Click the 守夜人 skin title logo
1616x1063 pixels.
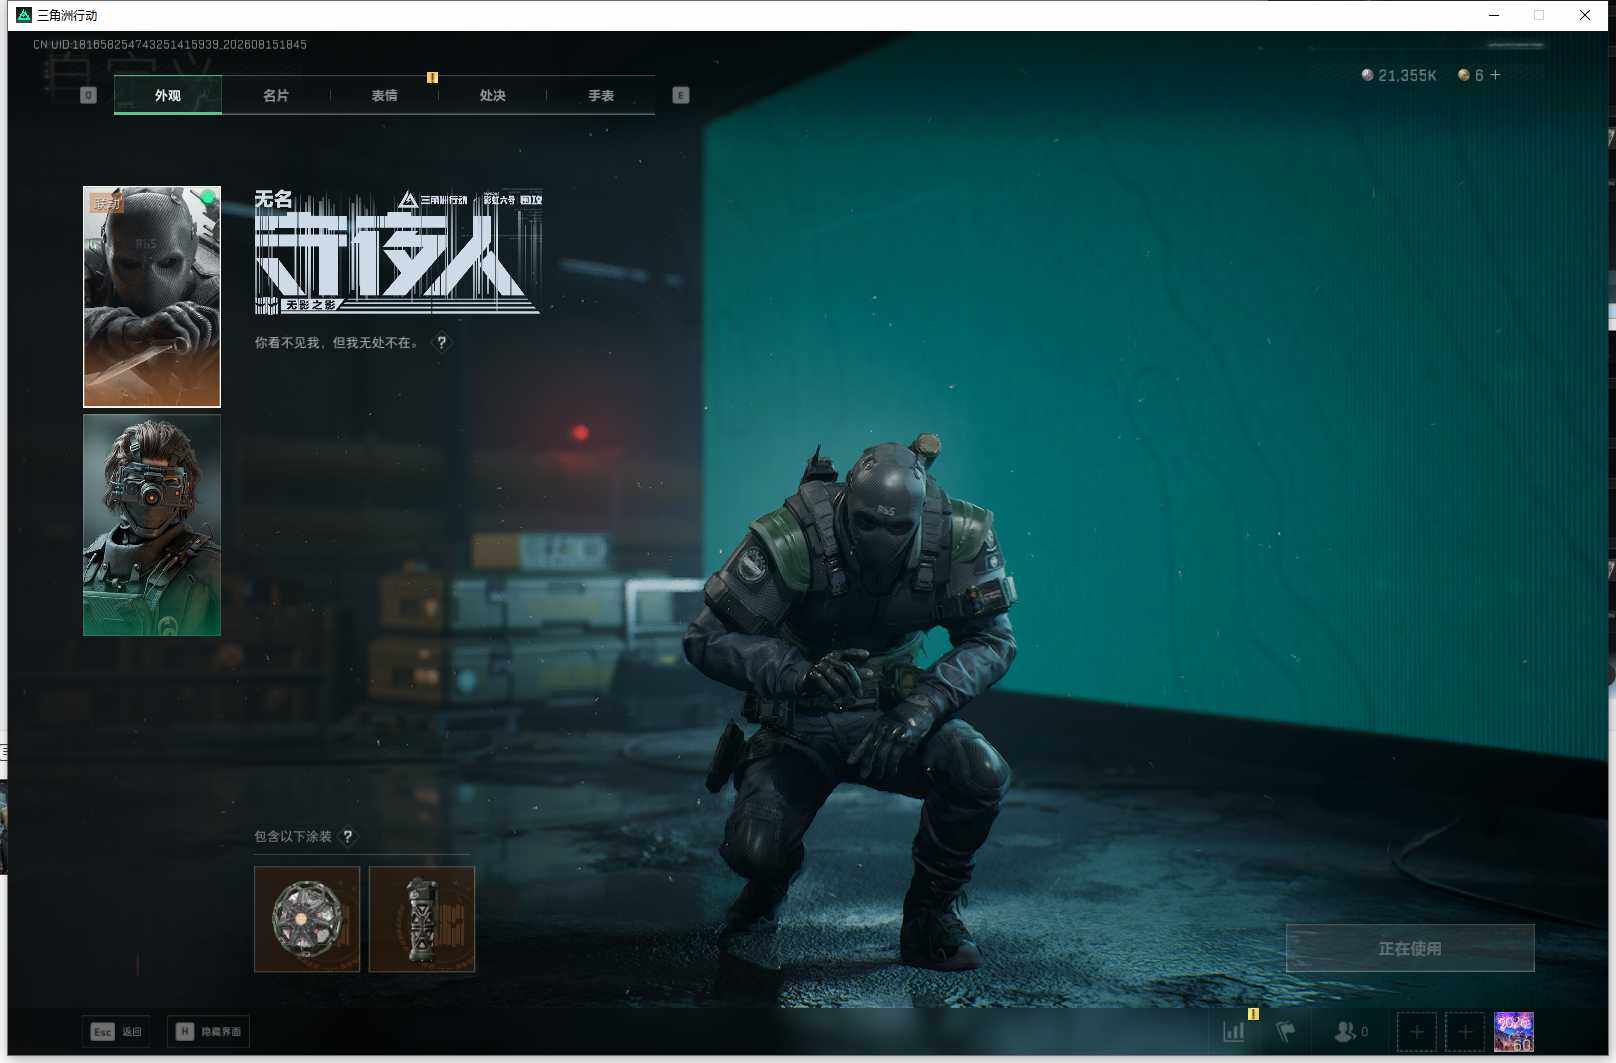[x=398, y=252]
